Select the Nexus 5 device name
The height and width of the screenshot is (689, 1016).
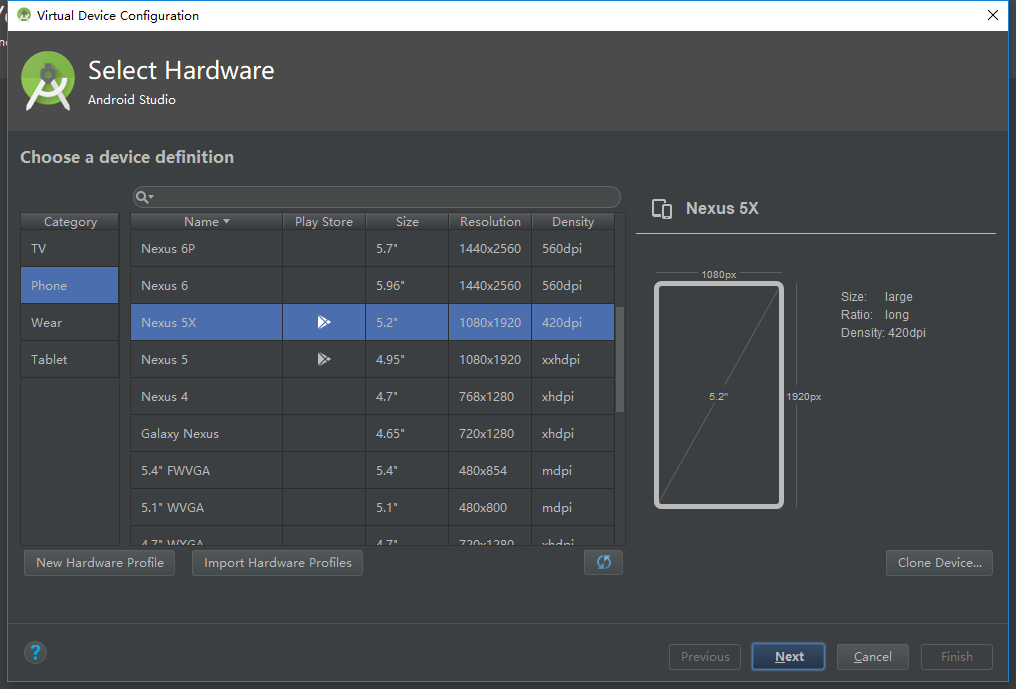[x=165, y=359]
